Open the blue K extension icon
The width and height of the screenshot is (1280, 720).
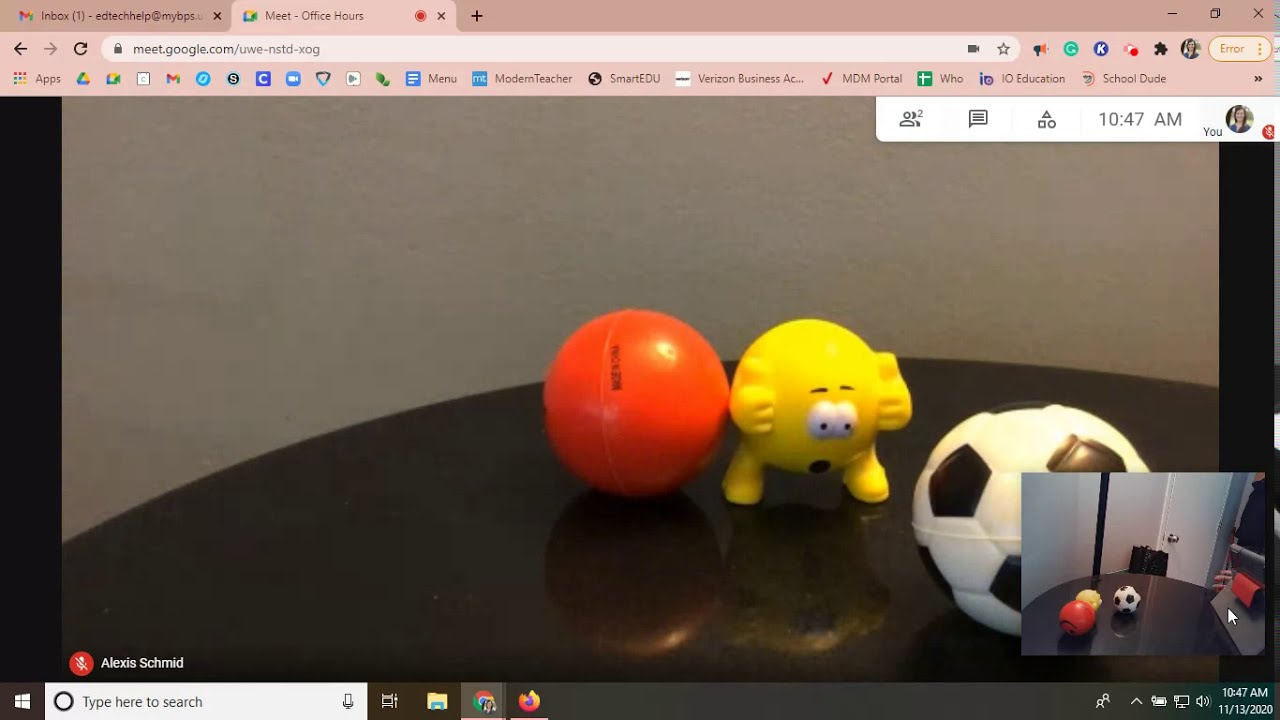coord(1101,49)
